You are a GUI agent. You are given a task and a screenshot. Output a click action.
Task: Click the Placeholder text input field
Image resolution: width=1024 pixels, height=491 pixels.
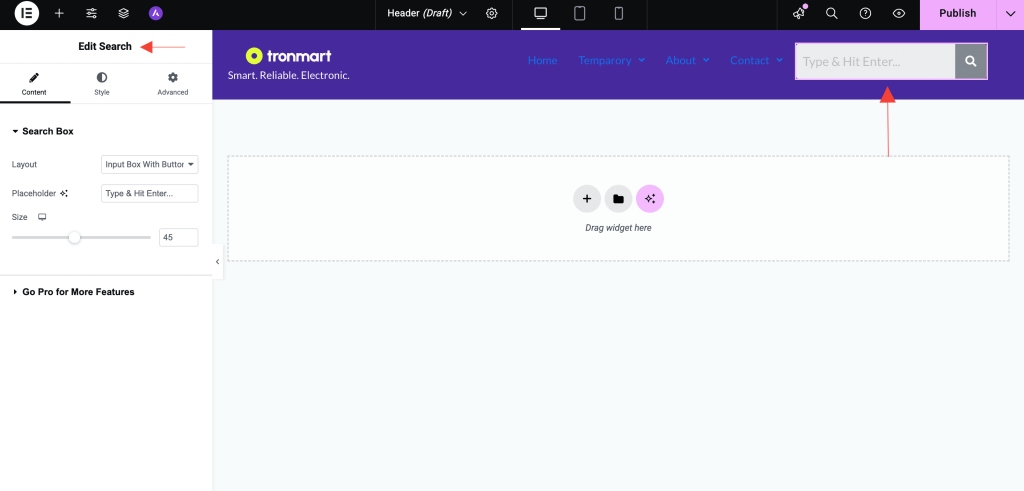click(x=150, y=193)
